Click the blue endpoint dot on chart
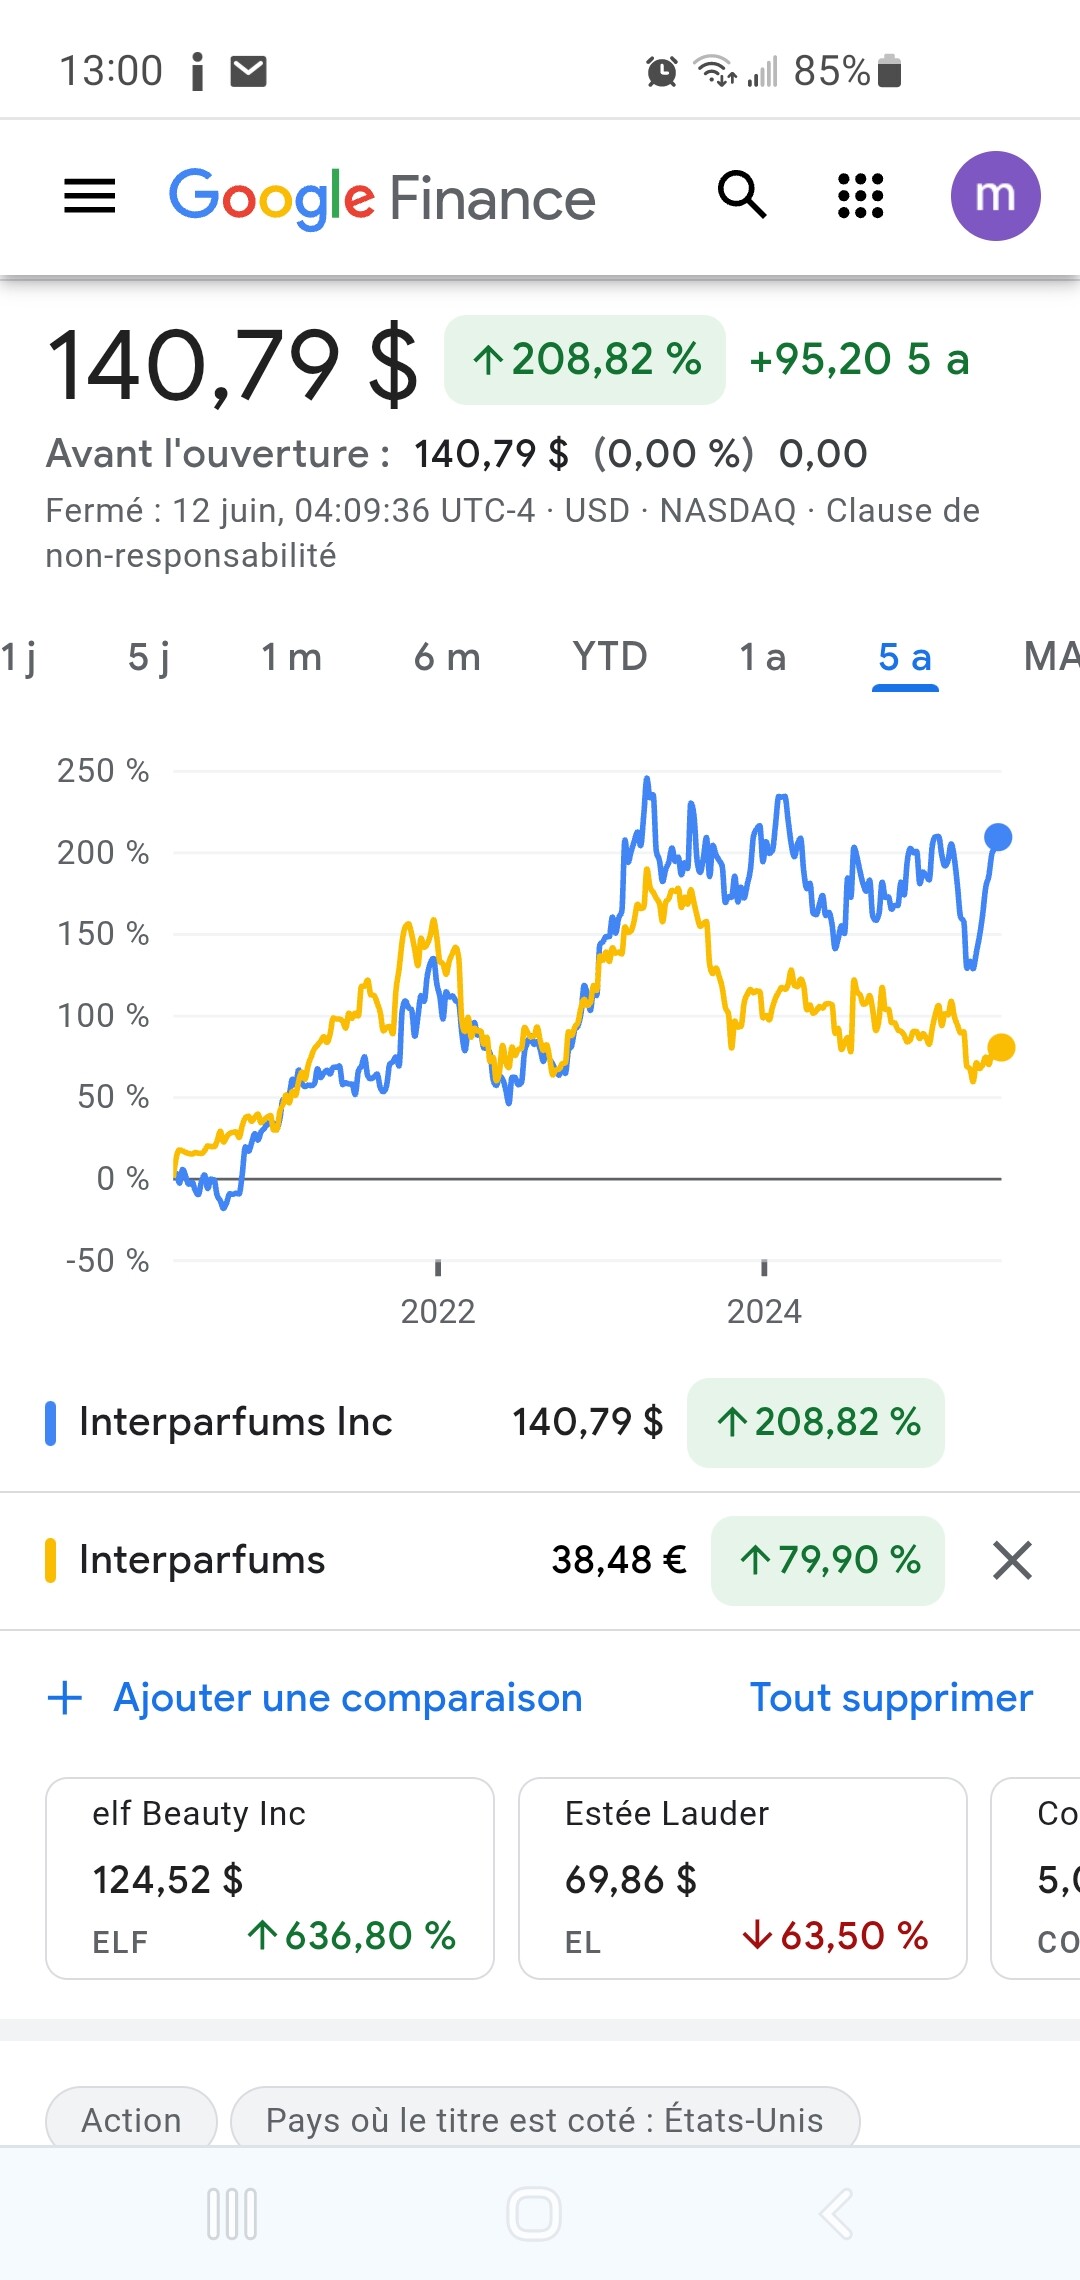 (x=998, y=837)
